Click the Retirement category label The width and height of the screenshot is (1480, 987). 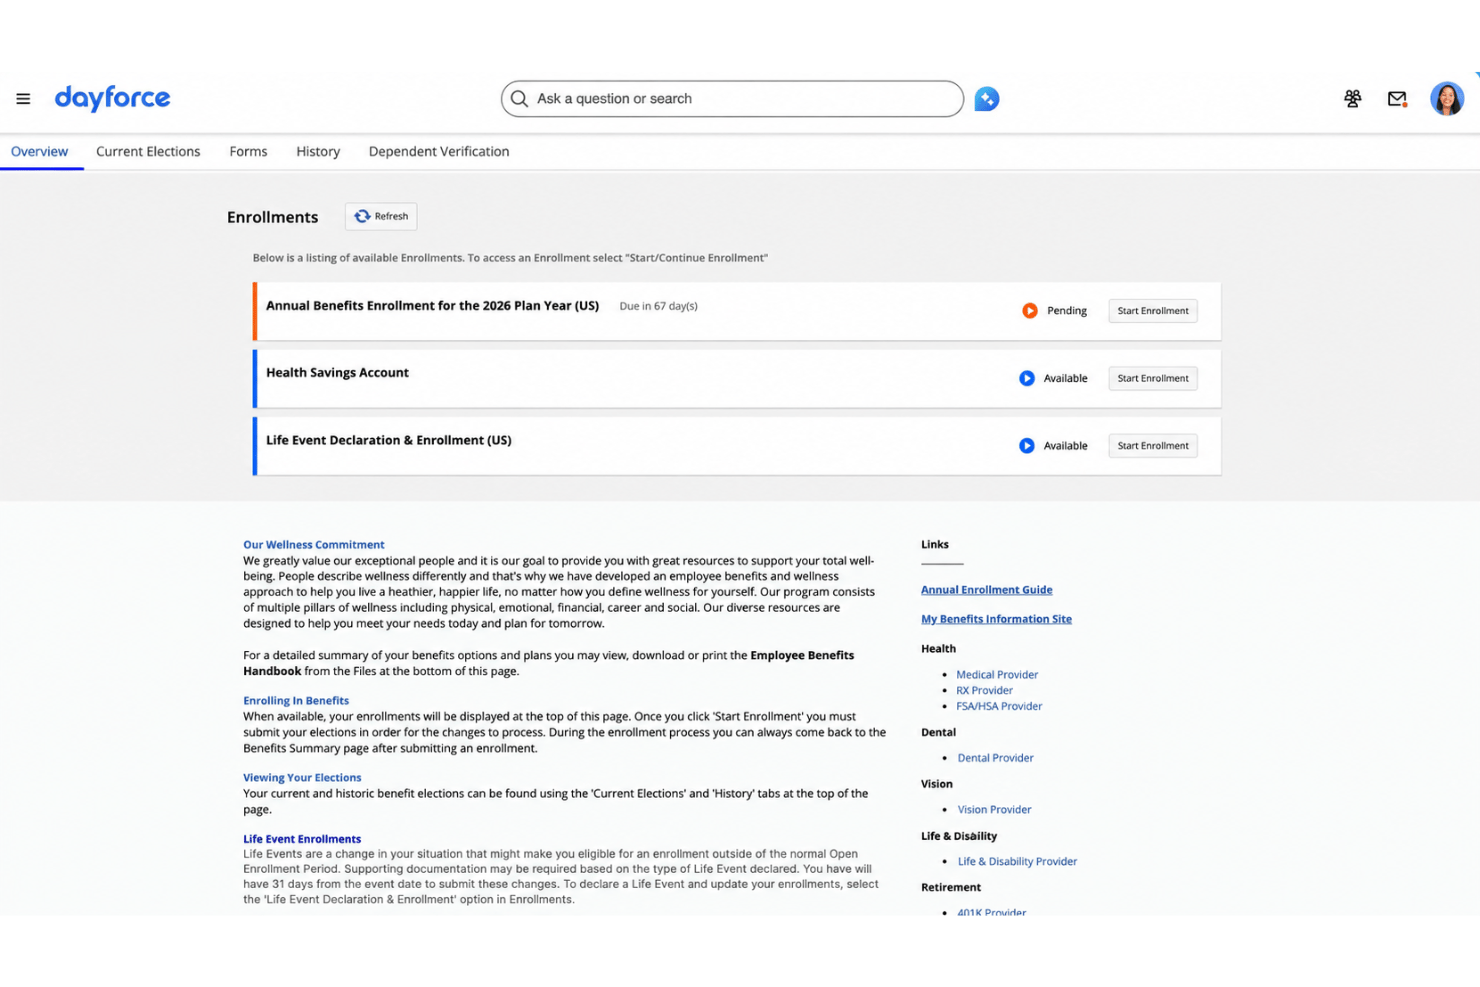tap(951, 888)
